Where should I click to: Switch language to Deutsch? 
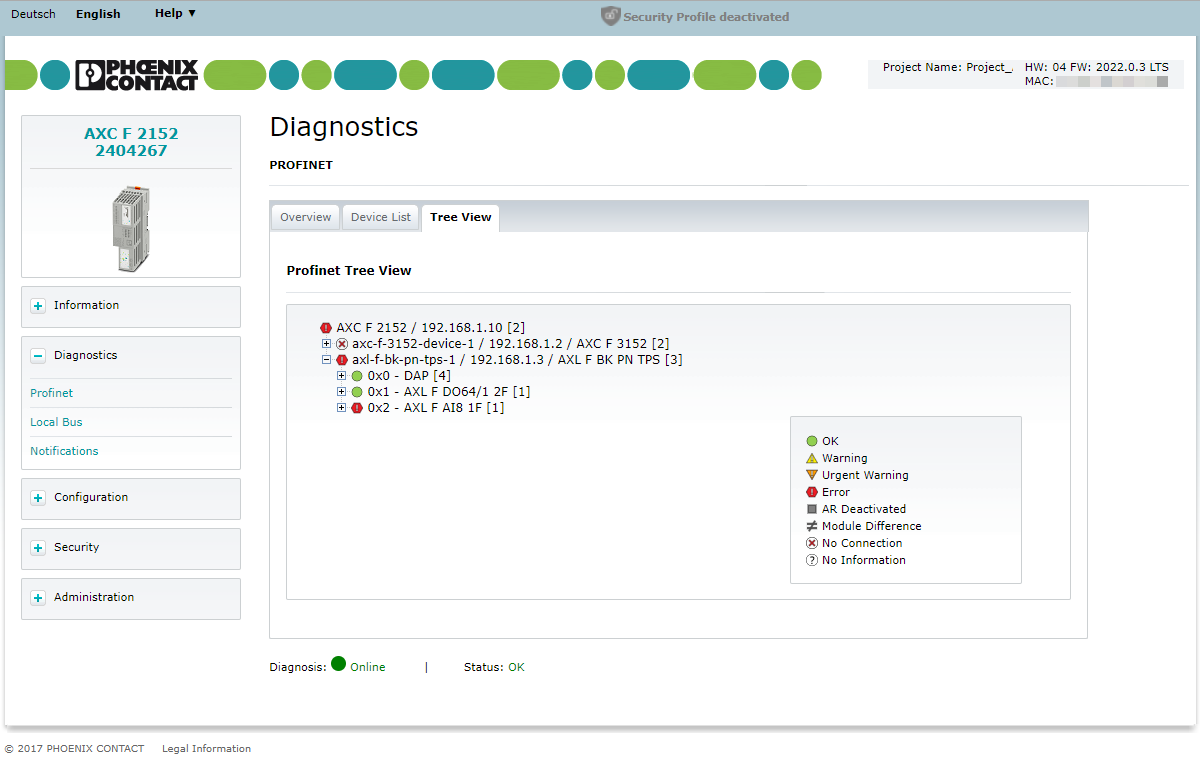(33, 14)
